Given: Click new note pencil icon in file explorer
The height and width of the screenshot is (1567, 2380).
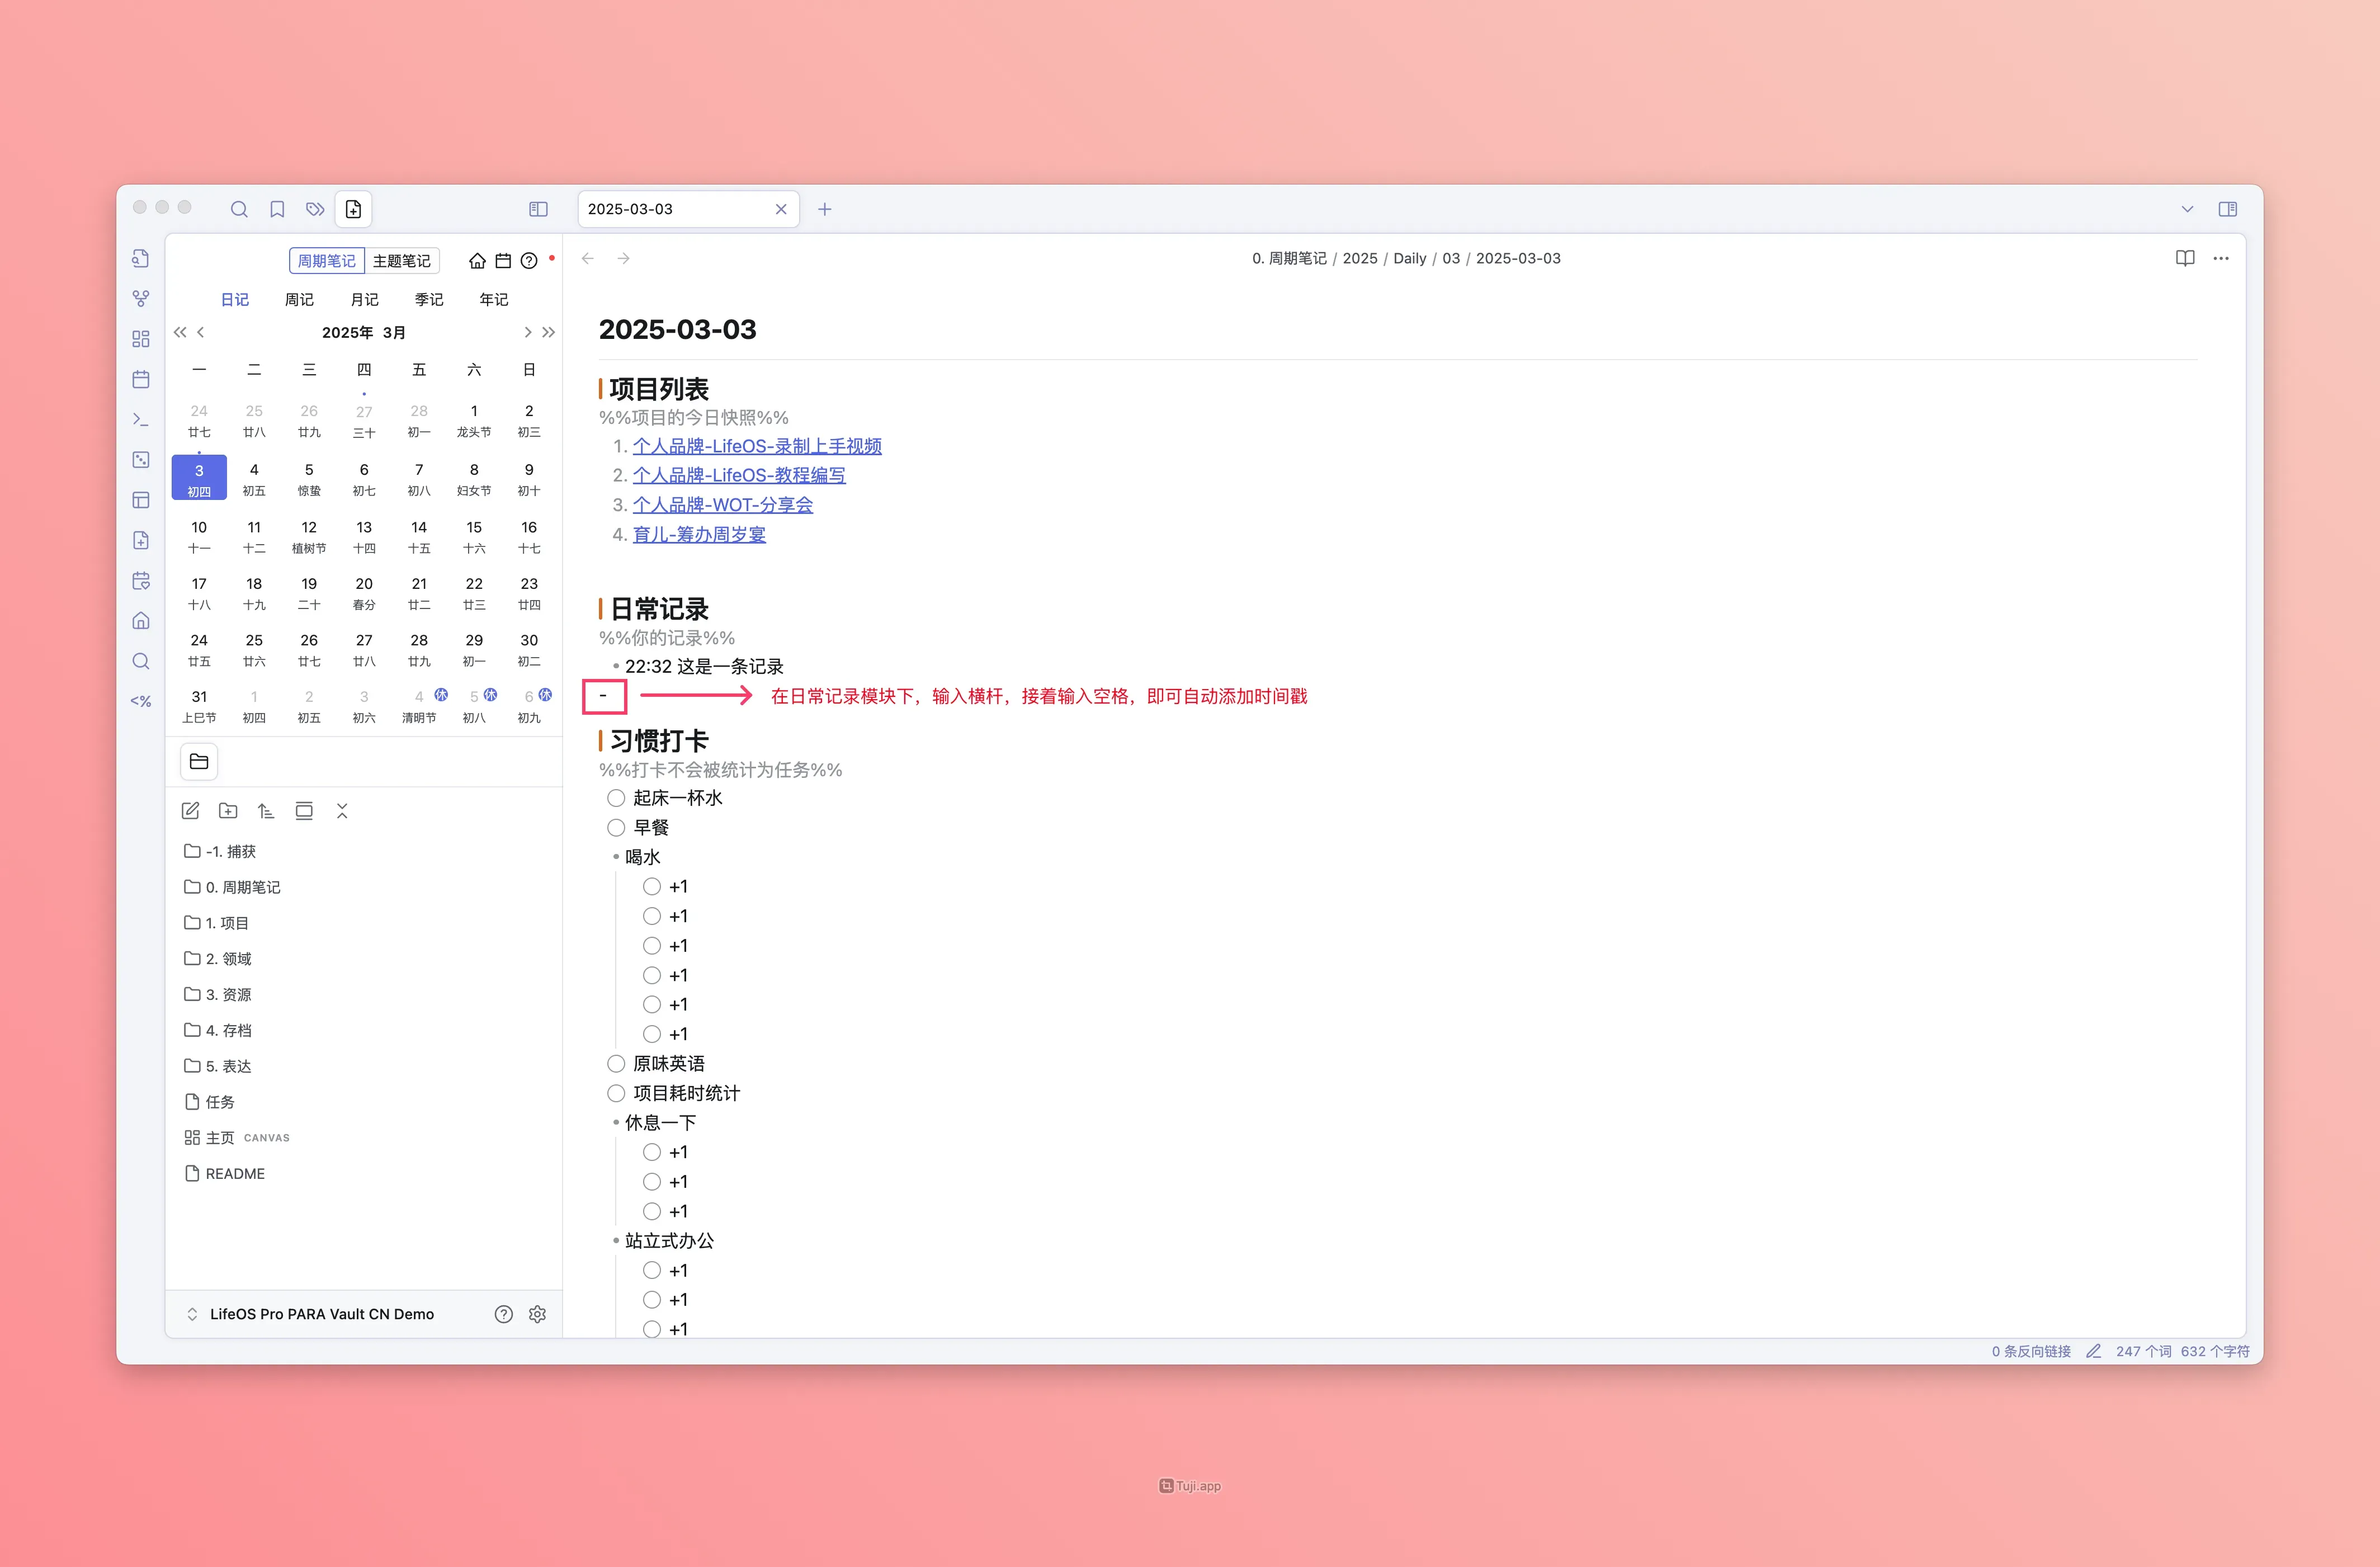Looking at the screenshot, I should 190,811.
